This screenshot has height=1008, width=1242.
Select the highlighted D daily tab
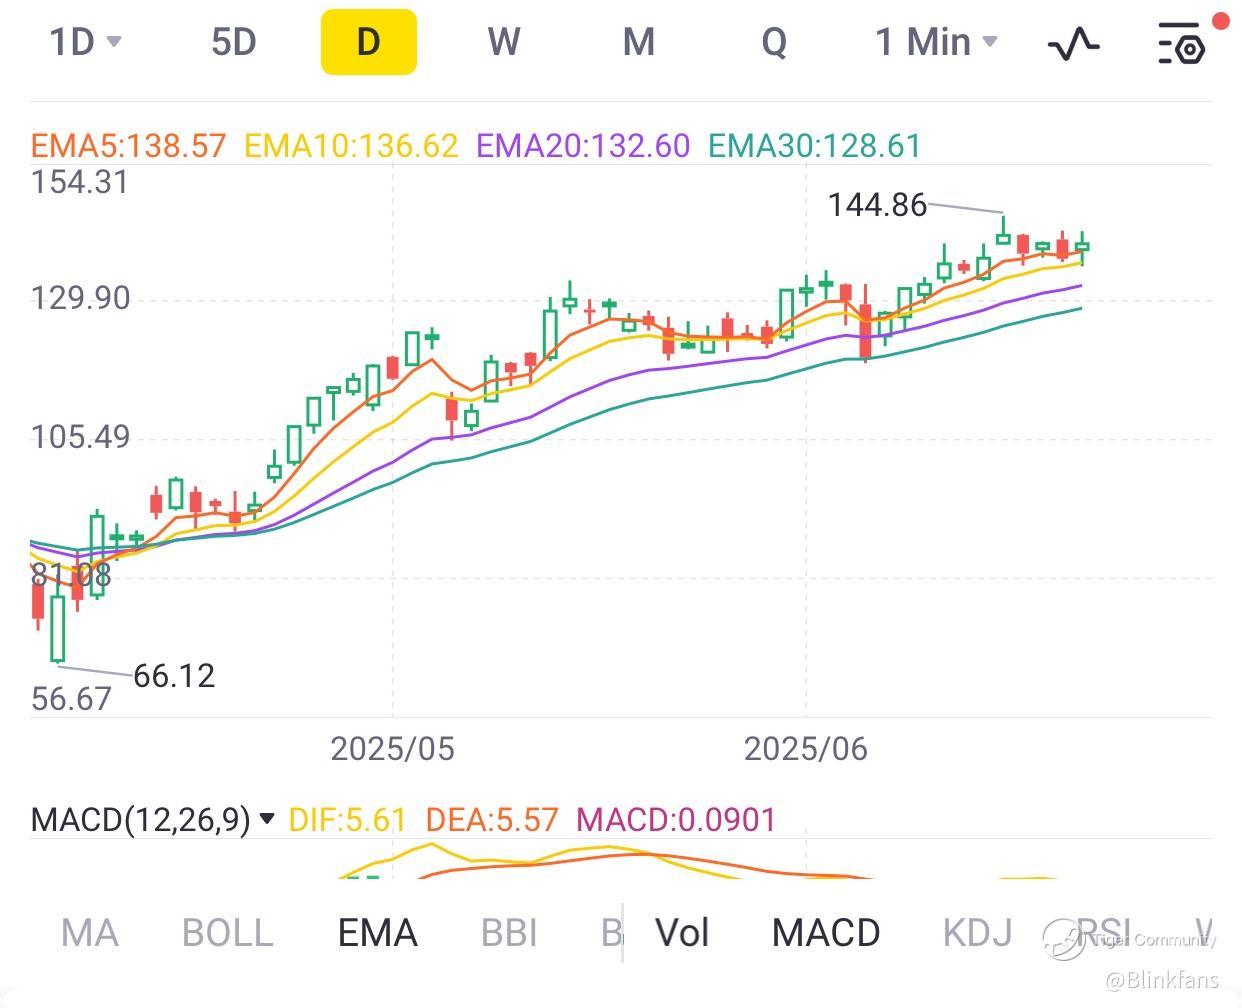point(368,42)
